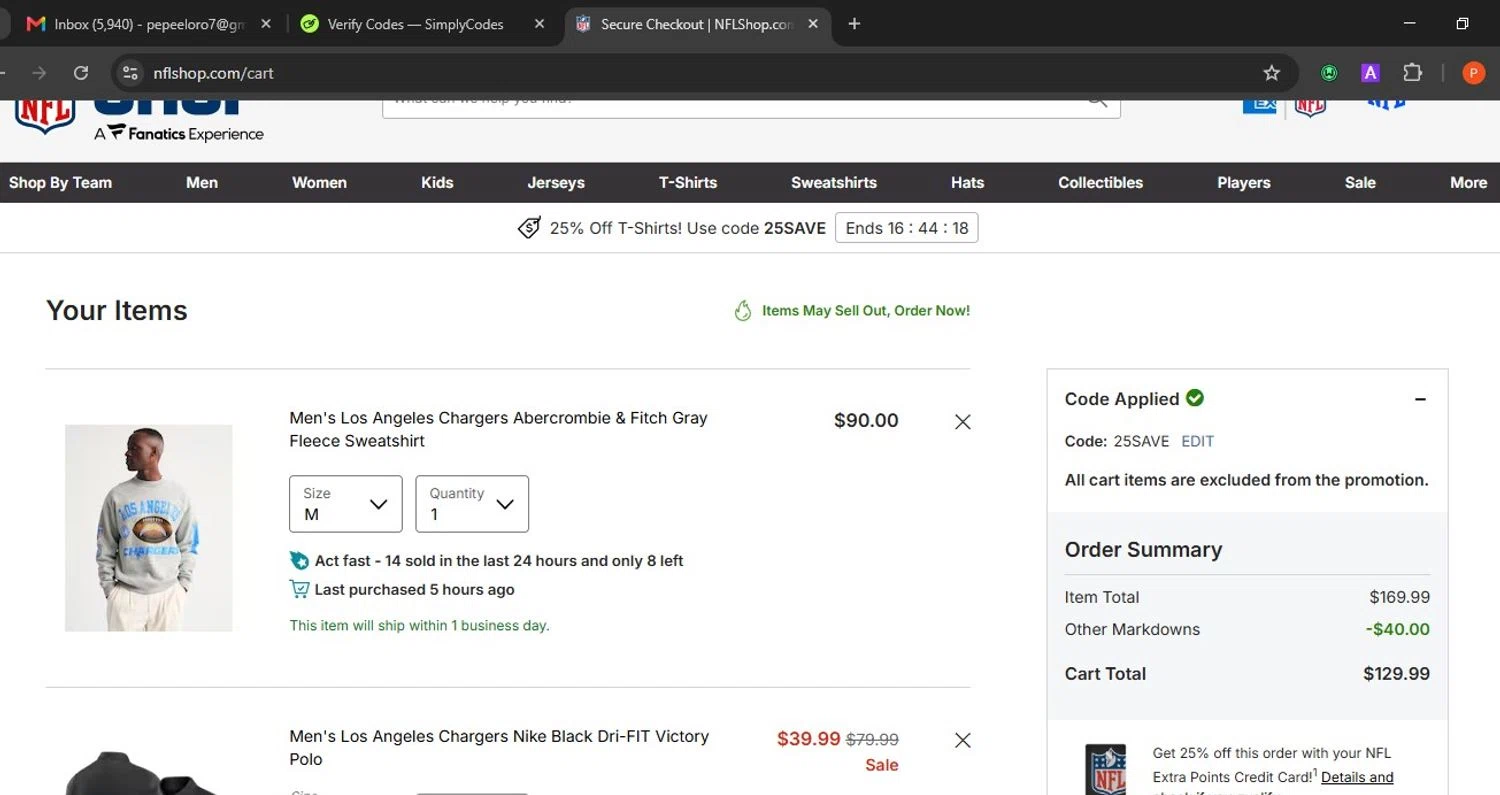Close the Verify Codes — SimplyCodes tab
This screenshot has height=795, width=1500.
539,24
